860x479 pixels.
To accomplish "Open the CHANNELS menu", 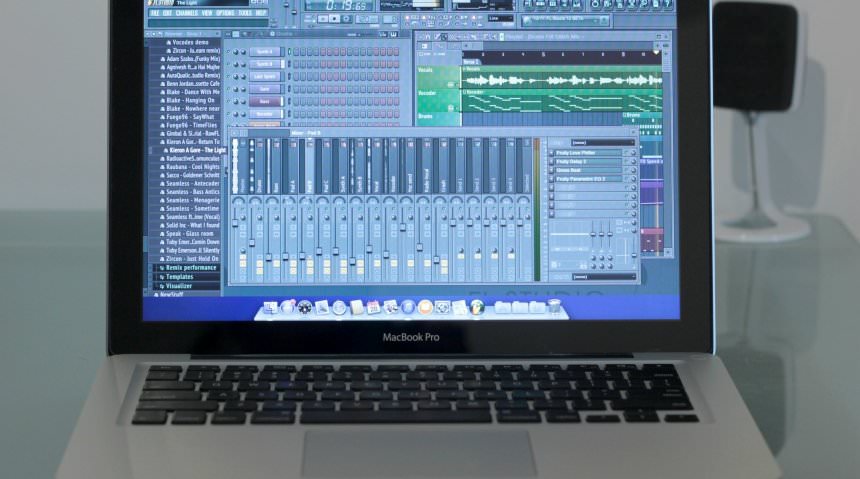I will tap(186, 13).
